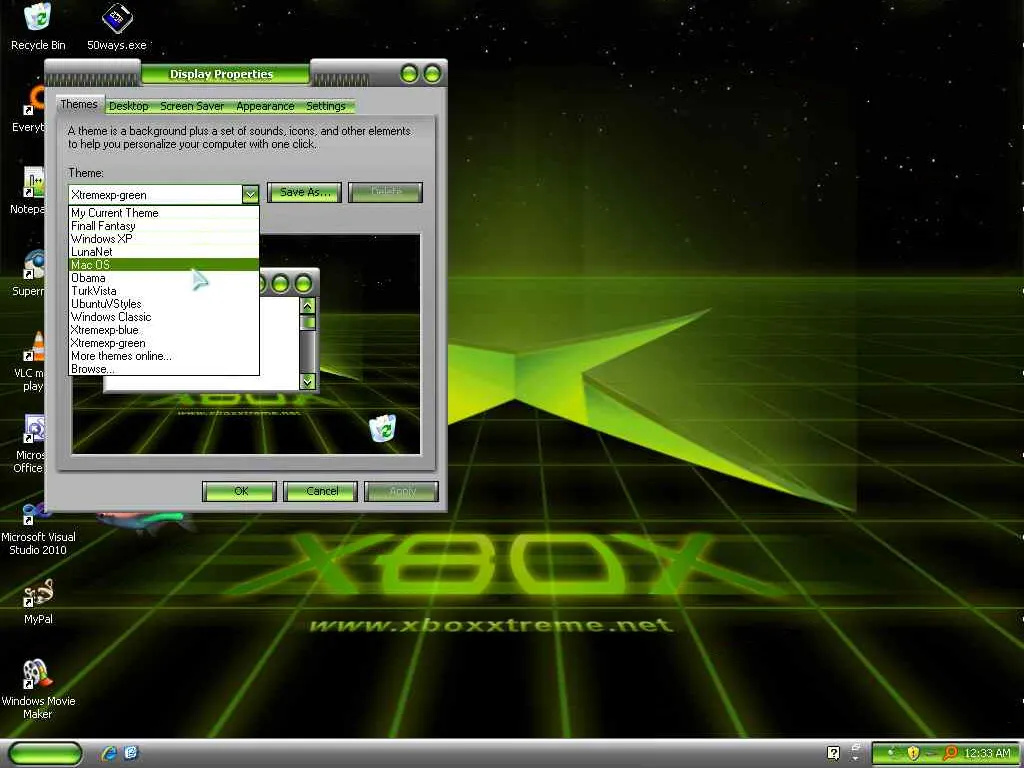Collapse the Theme dropdown arrow

point(250,194)
